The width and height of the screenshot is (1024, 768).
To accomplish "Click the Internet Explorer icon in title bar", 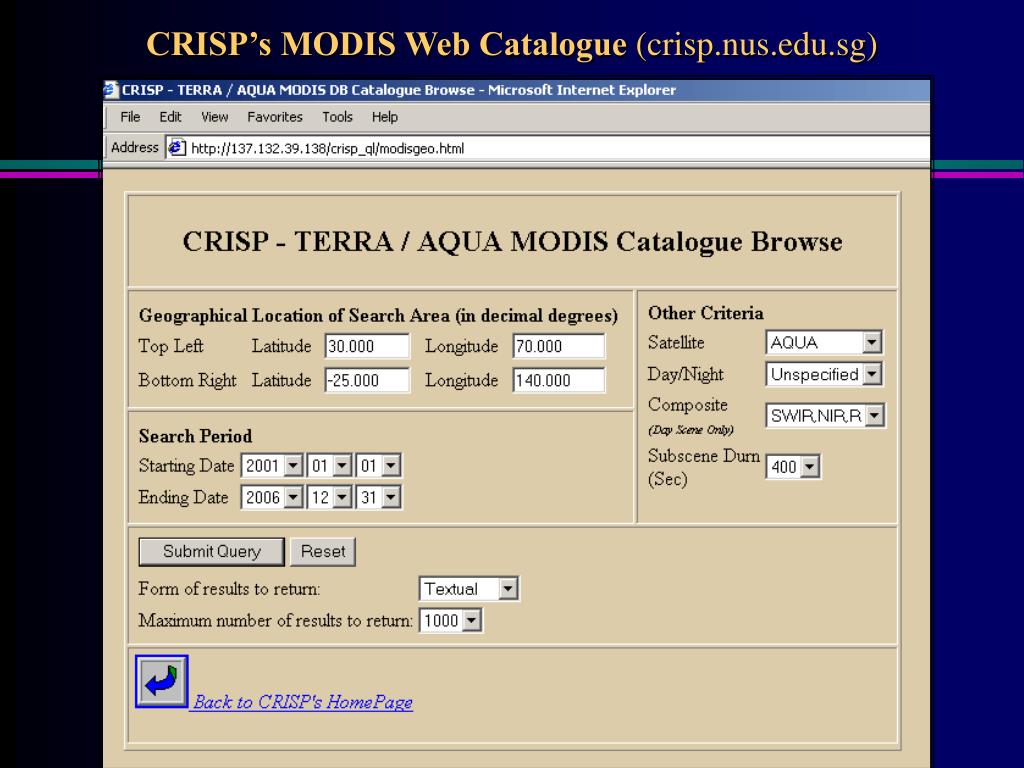I will [111, 89].
